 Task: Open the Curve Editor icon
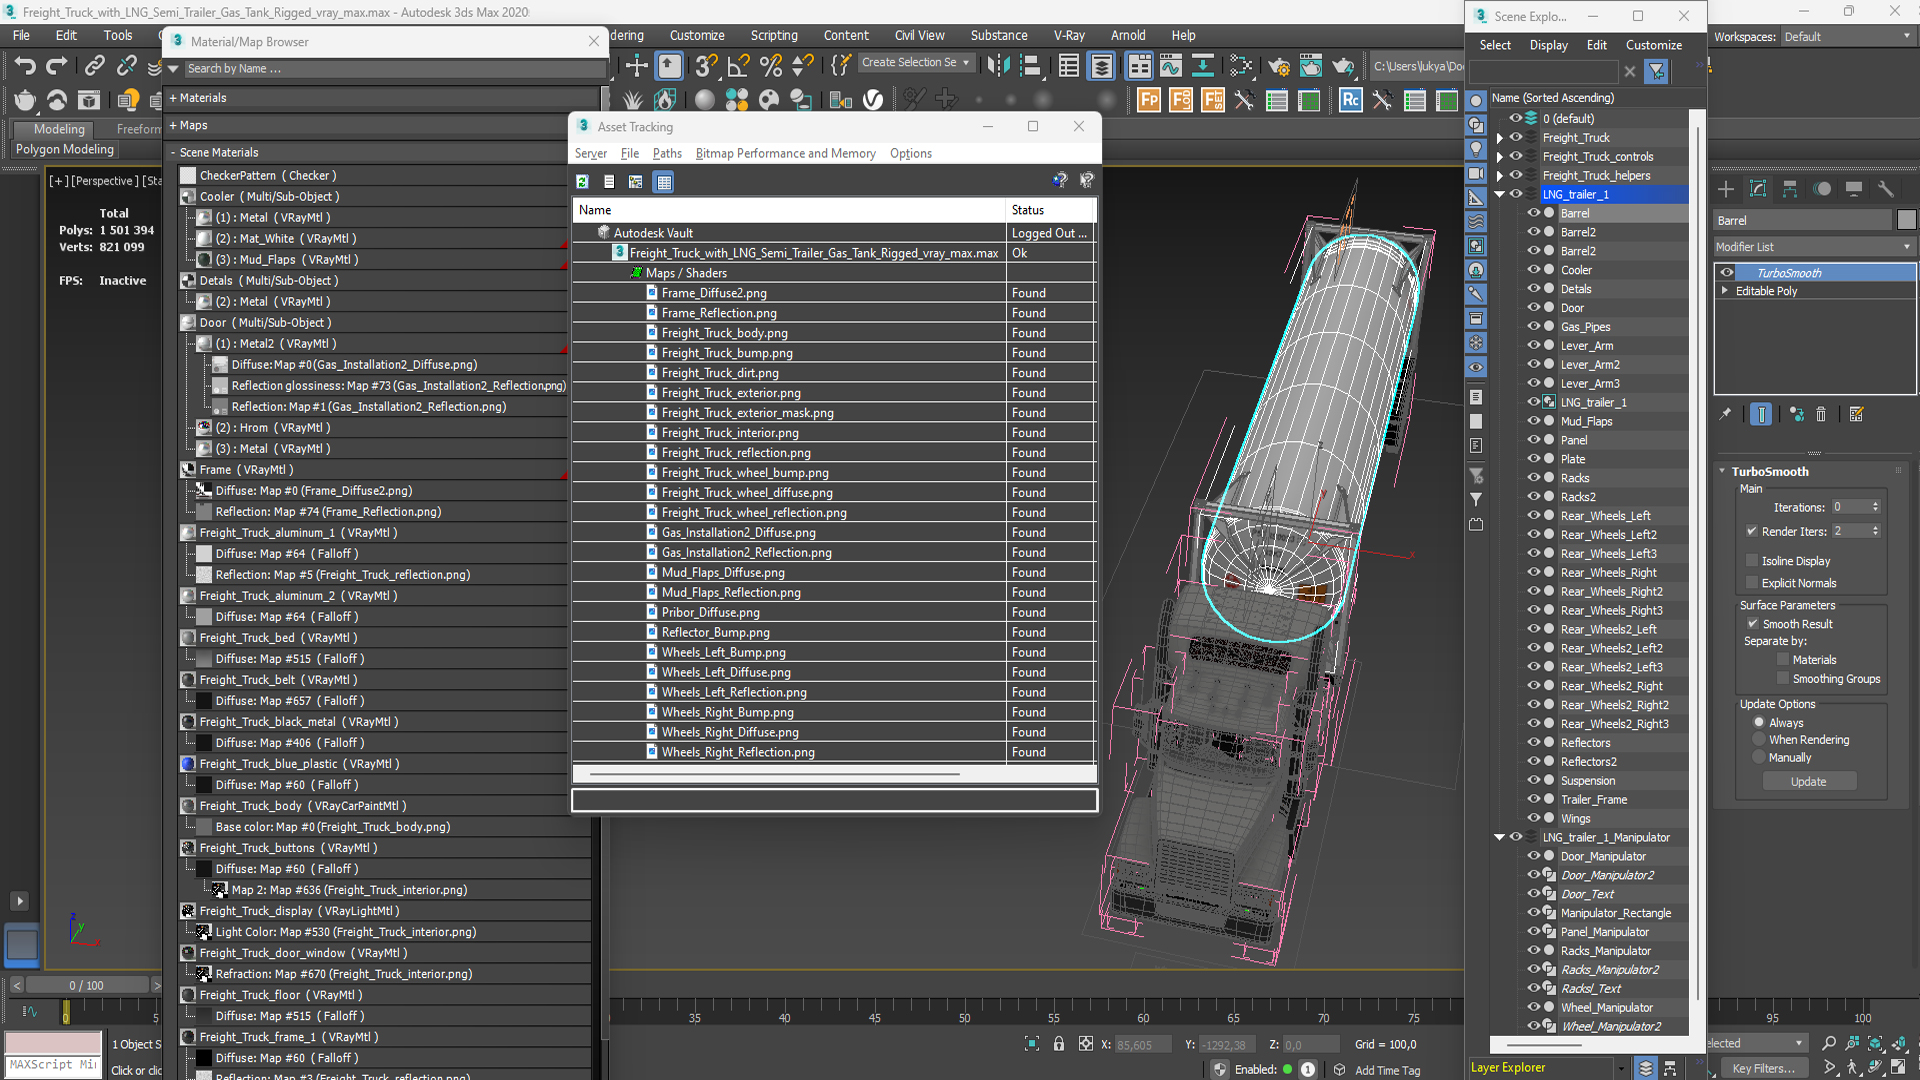coord(1170,66)
